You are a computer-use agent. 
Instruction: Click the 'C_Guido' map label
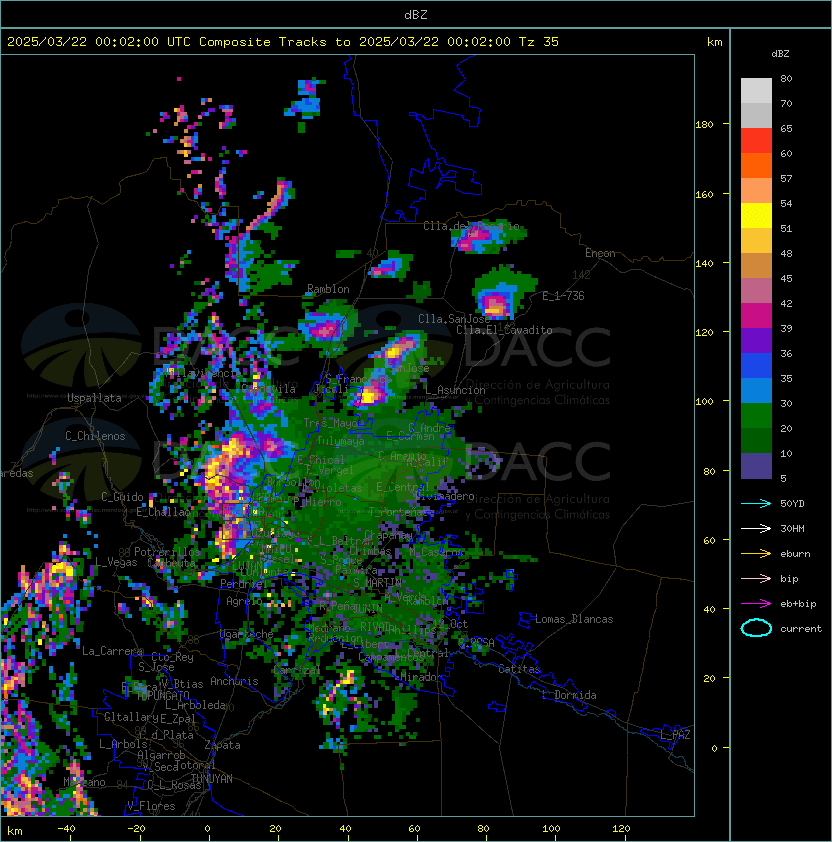[122, 497]
